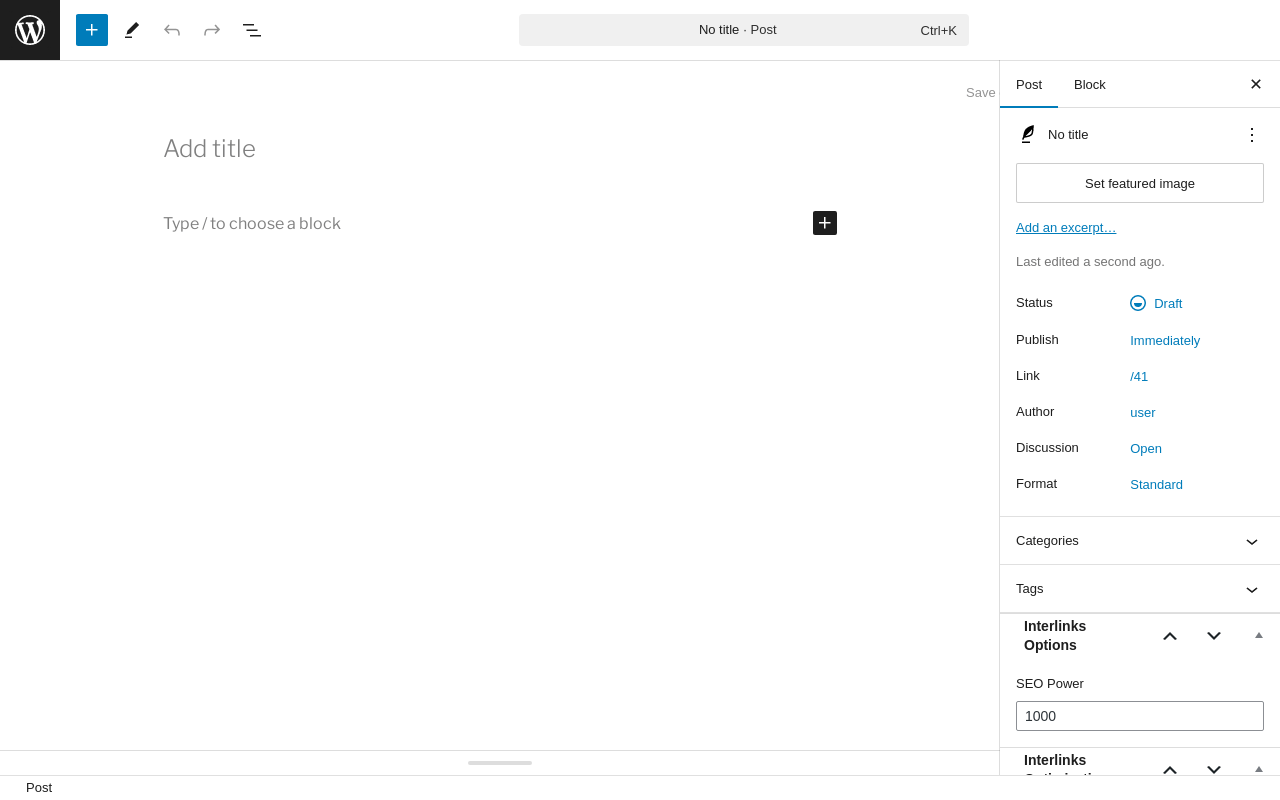Click Set featured image button
The width and height of the screenshot is (1280, 800).
click(x=1140, y=183)
